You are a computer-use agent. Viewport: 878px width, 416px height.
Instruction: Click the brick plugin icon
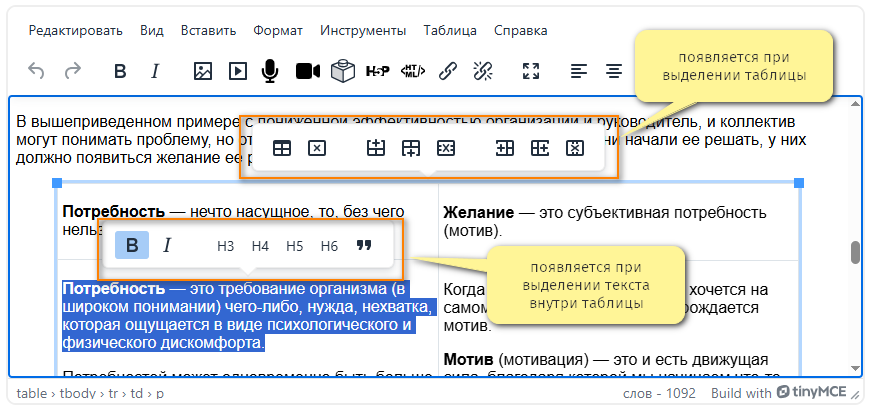coord(343,71)
